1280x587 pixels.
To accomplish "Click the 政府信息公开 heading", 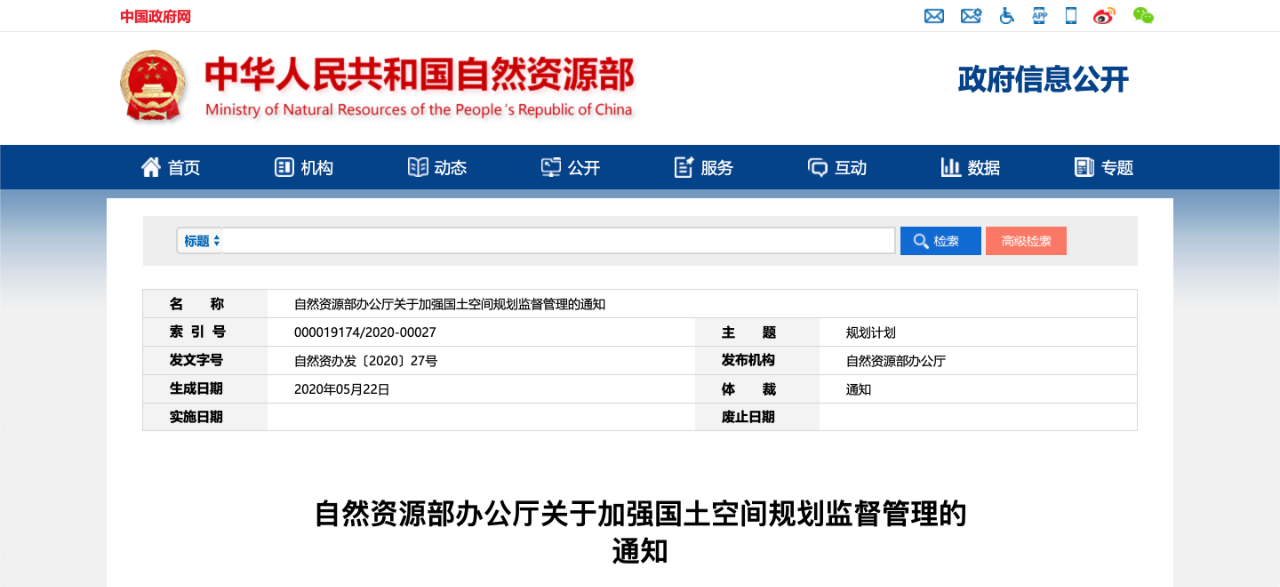I will pos(1043,80).
